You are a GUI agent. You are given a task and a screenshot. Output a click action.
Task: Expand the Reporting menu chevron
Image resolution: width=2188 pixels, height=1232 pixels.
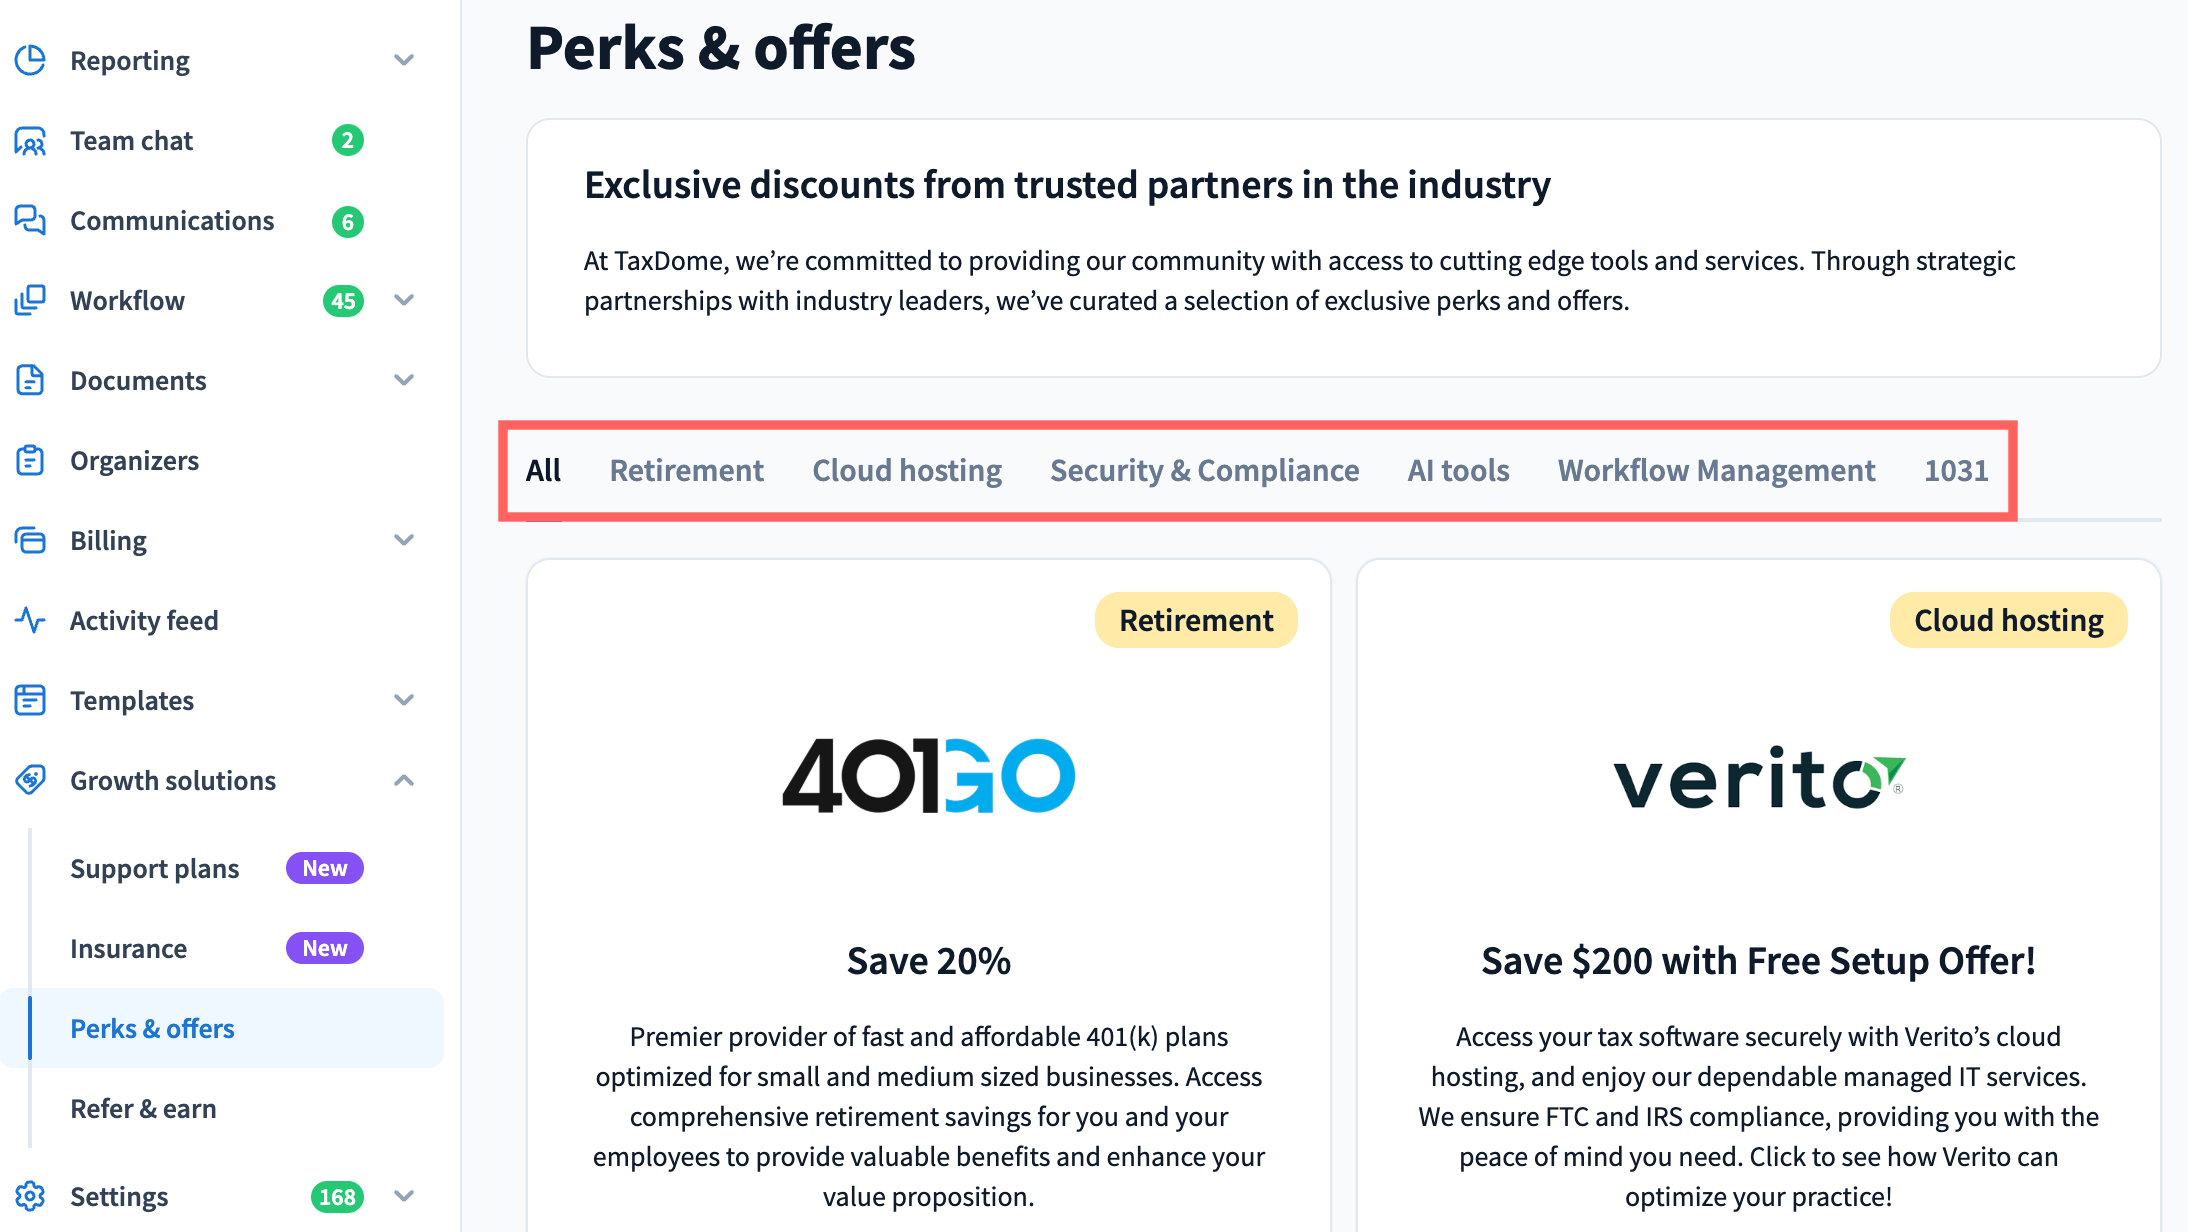point(404,60)
